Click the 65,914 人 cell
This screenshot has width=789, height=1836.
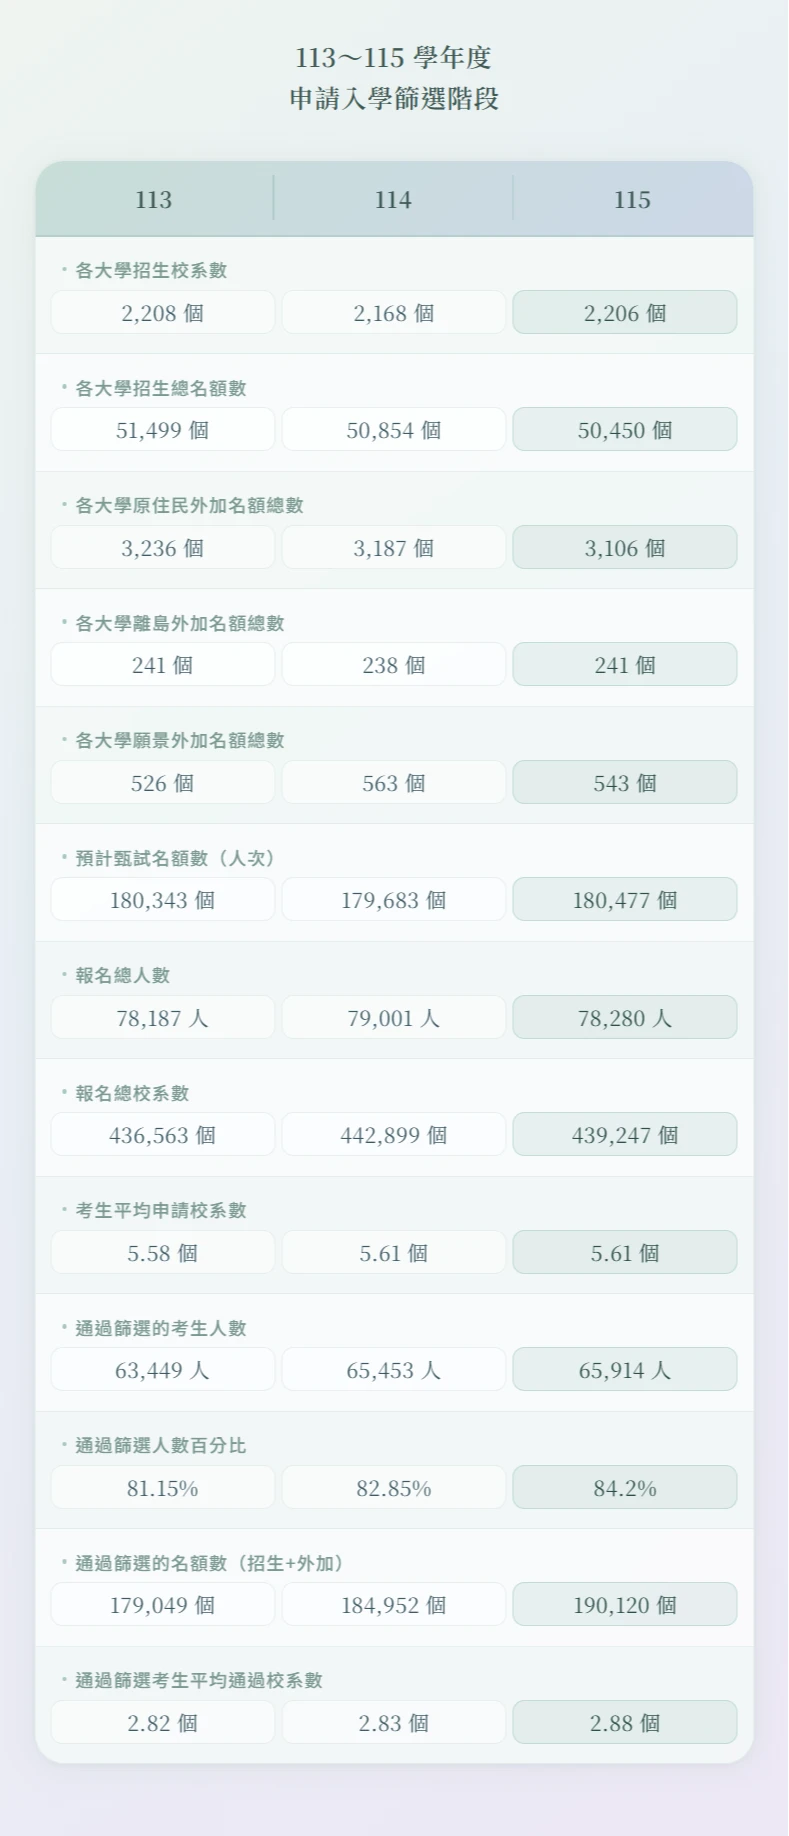click(625, 1370)
